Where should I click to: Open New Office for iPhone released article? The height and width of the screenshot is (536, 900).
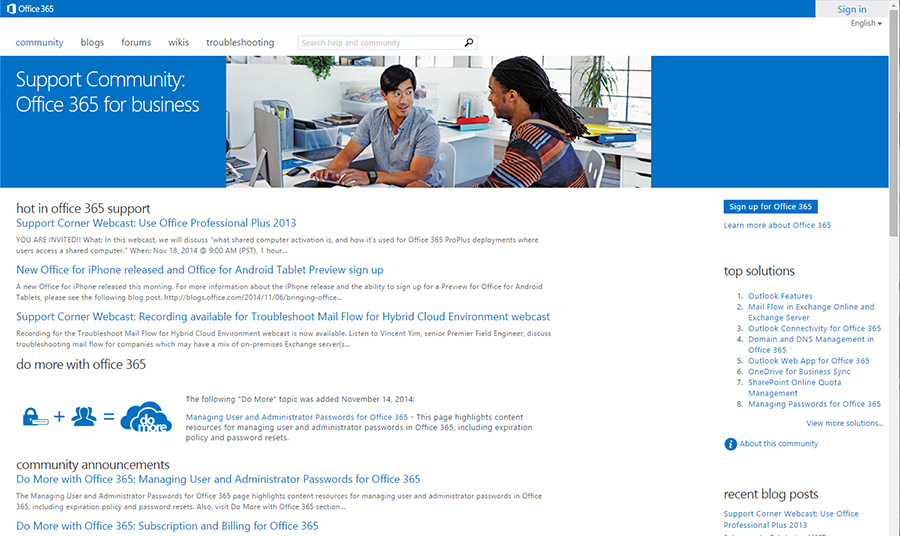(200, 270)
